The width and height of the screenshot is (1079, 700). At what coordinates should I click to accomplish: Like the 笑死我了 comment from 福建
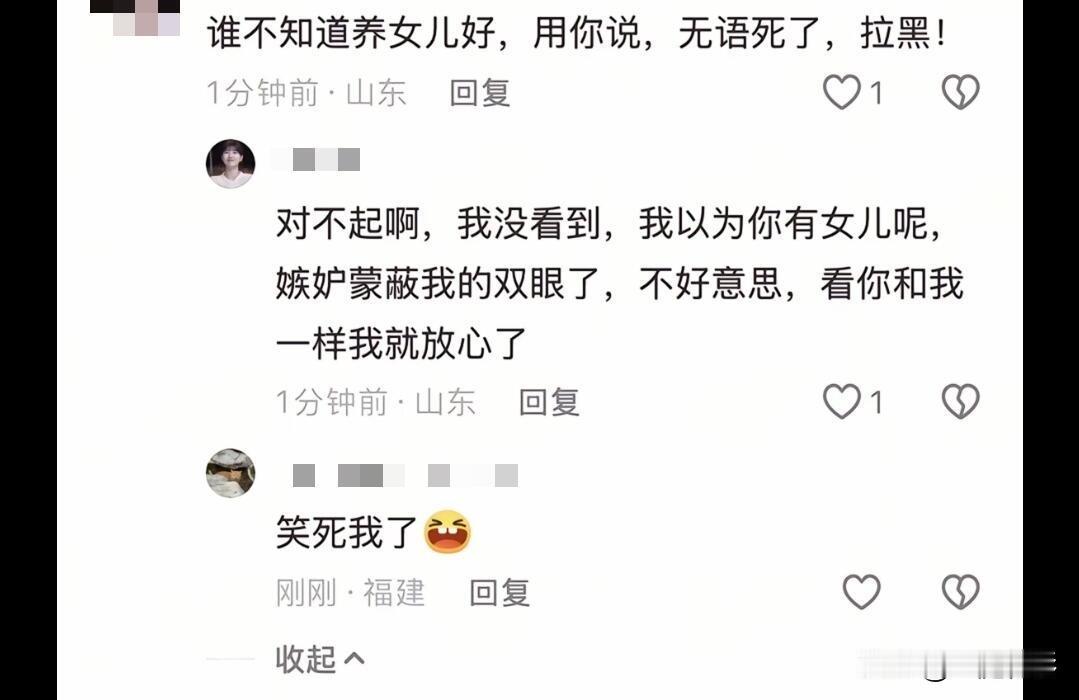pos(862,592)
